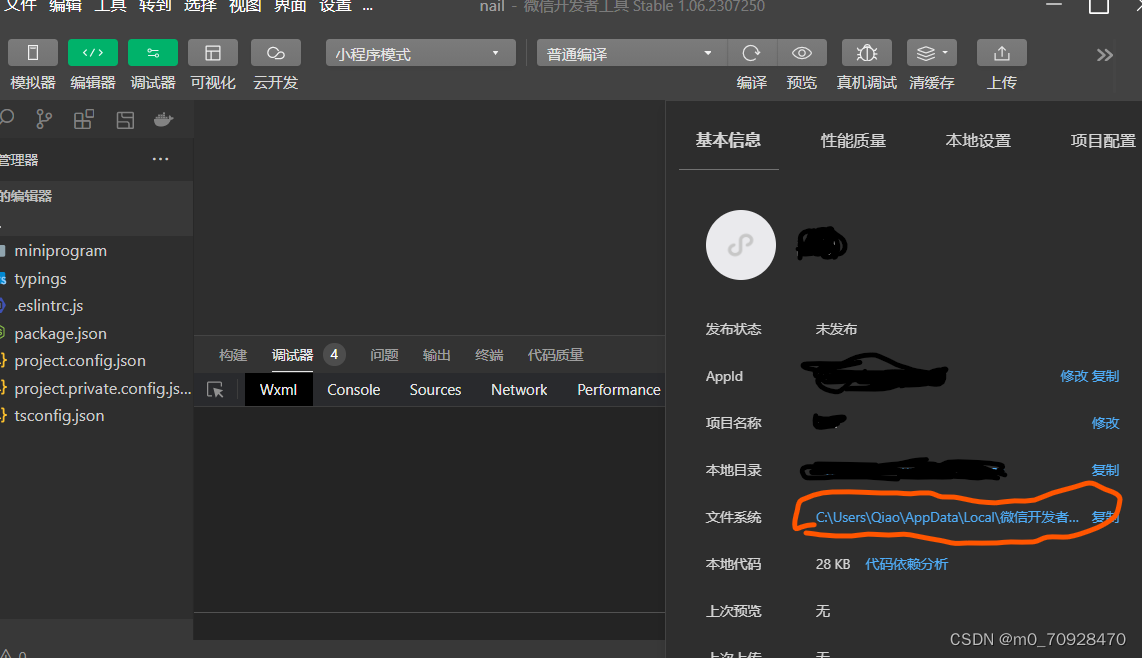
Task: Select the Sources devtools tab
Action: pyautogui.click(x=435, y=390)
